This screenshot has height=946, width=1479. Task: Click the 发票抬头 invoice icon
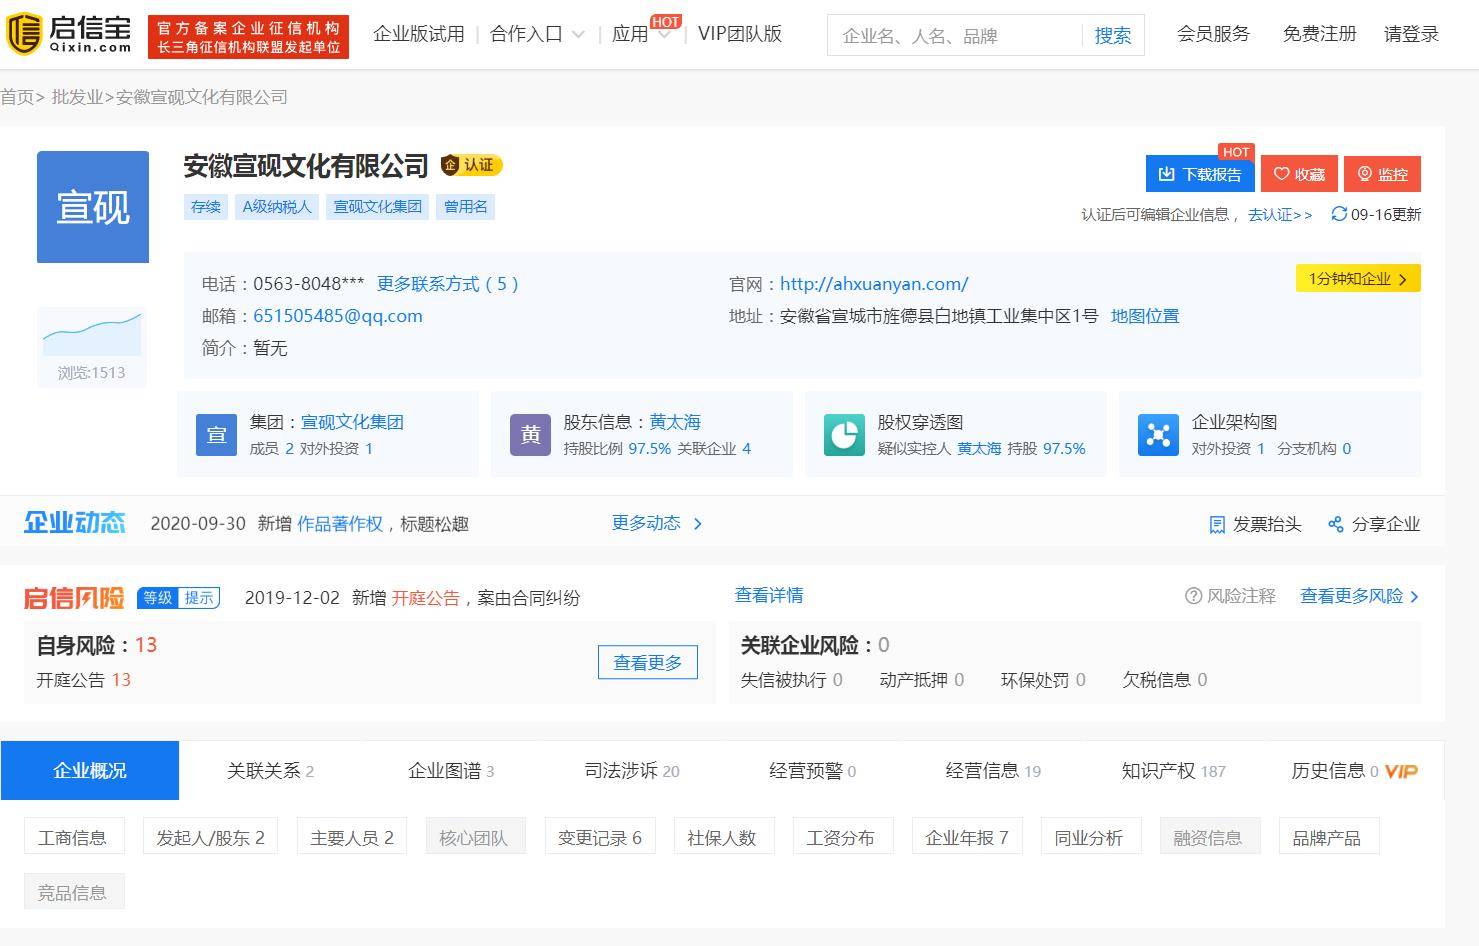pyautogui.click(x=1217, y=525)
